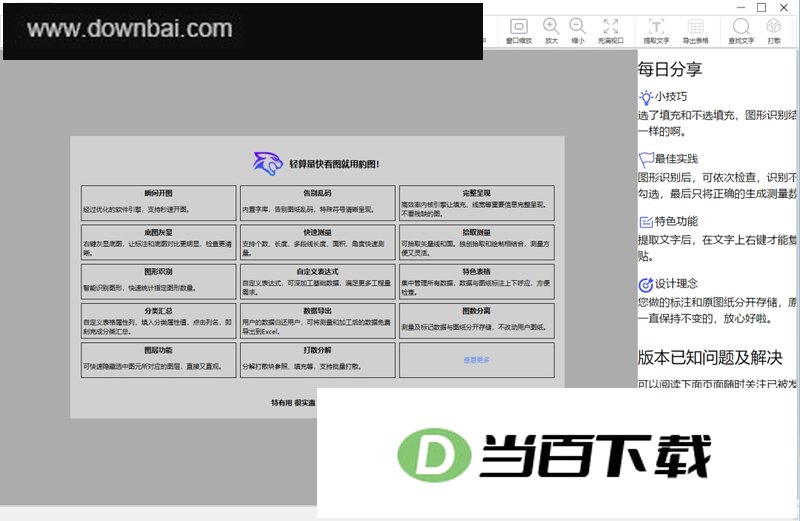Click the 打散分解 feature card
Image resolution: width=800 pixels, height=521 pixels.
point(318,360)
